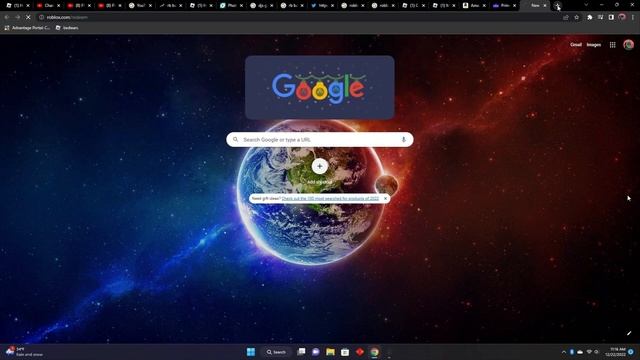Start voice search with microphone icon
This screenshot has width=640, height=360.
[403, 140]
